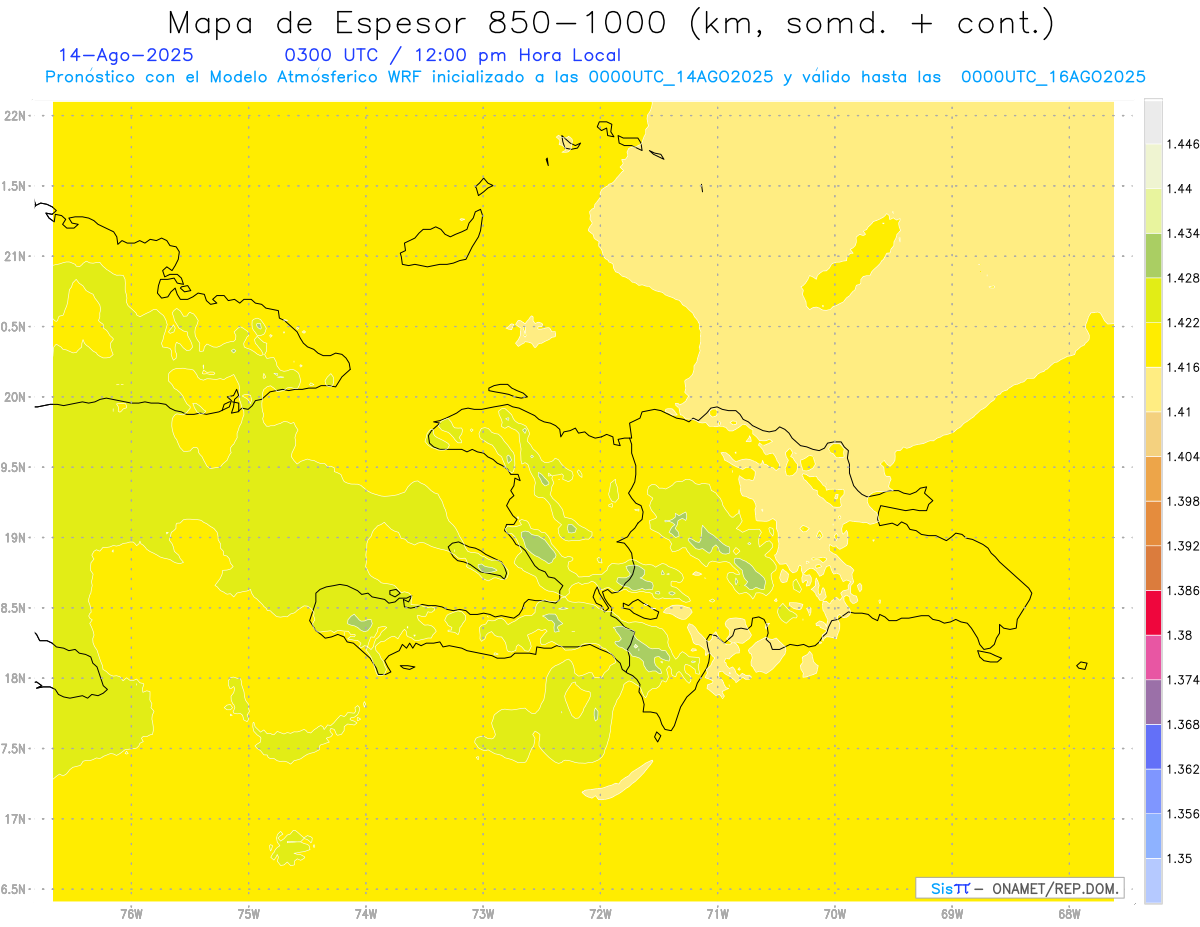Click the light blue 1.35–1.356 legend swatch

(x=1153, y=835)
